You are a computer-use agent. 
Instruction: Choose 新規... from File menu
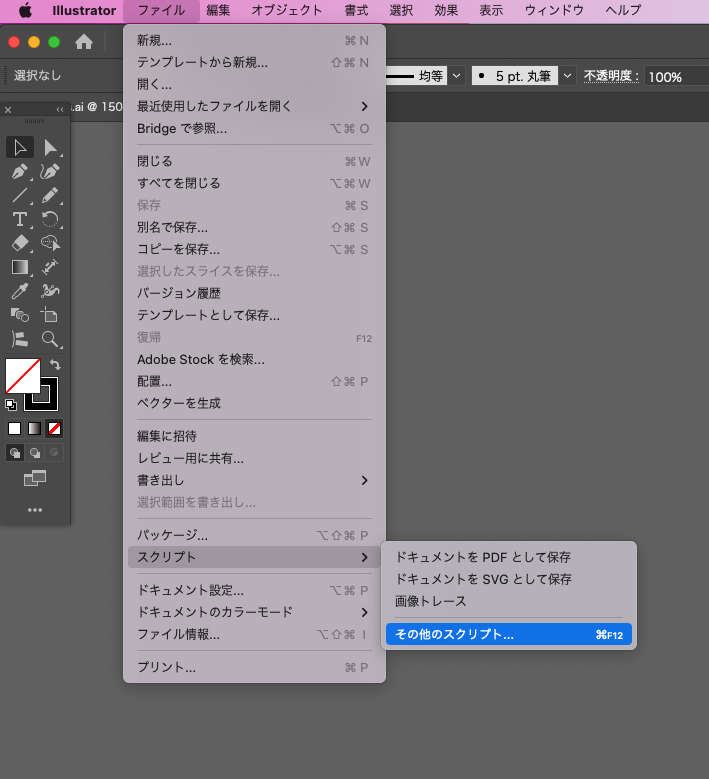click(x=254, y=41)
